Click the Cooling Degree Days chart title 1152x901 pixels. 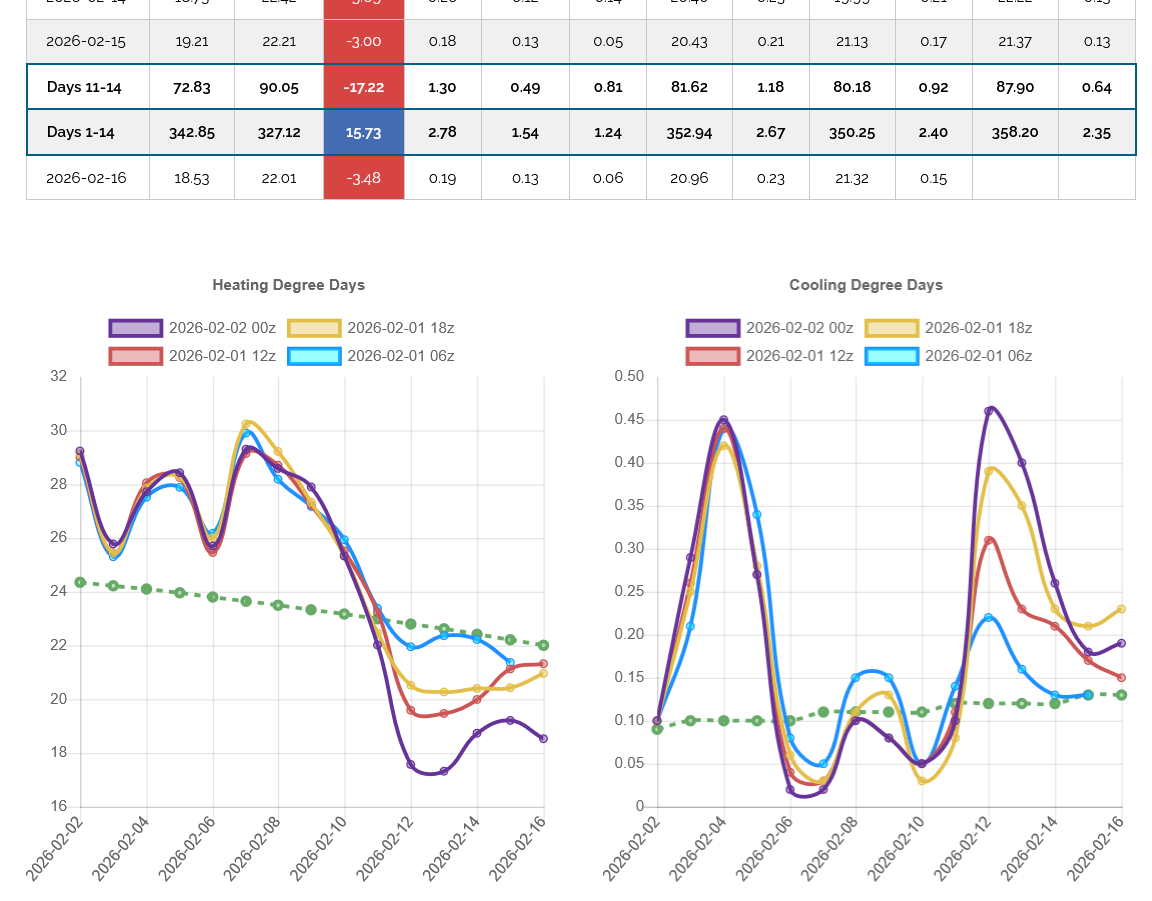(x=865, y=285)
